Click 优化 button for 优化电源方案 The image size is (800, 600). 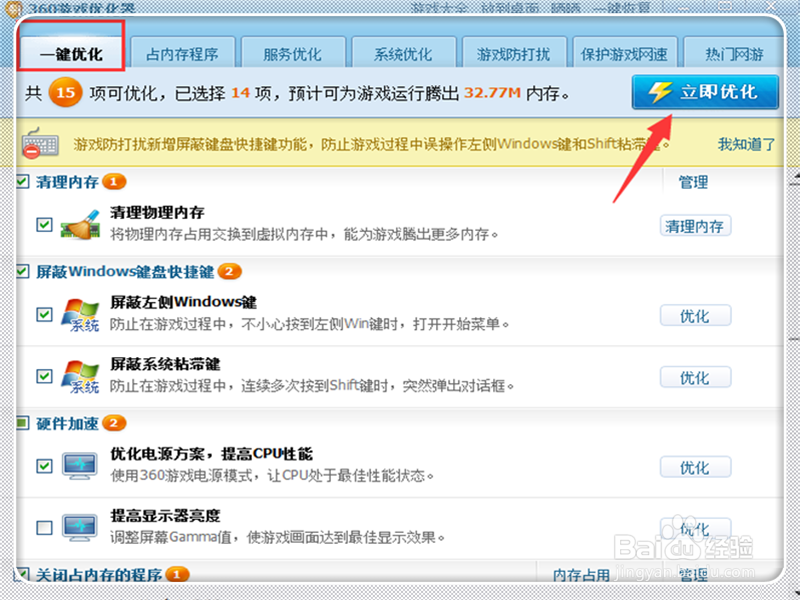click(695, 467)
